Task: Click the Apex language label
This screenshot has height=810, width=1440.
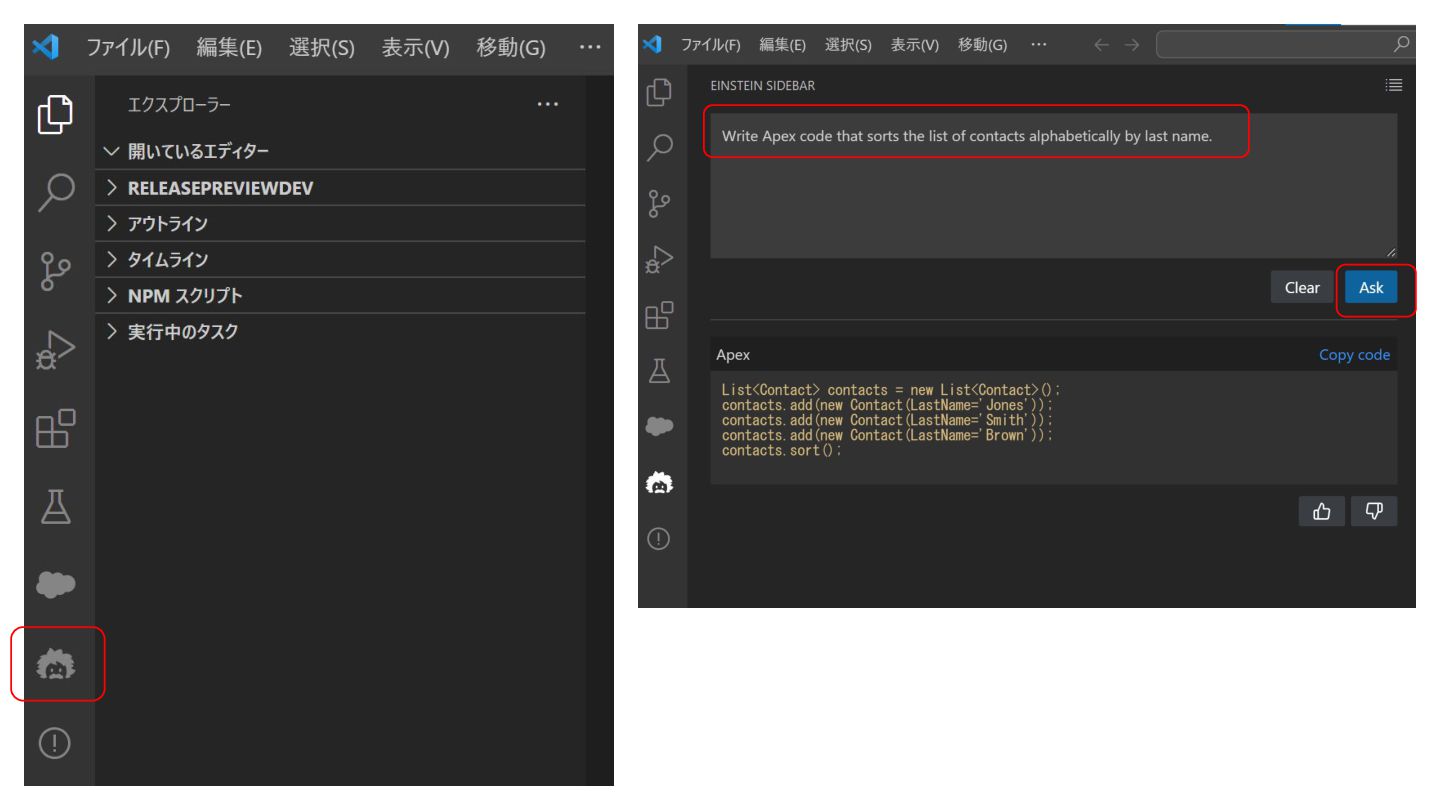Action: click(x=733, y=355)
